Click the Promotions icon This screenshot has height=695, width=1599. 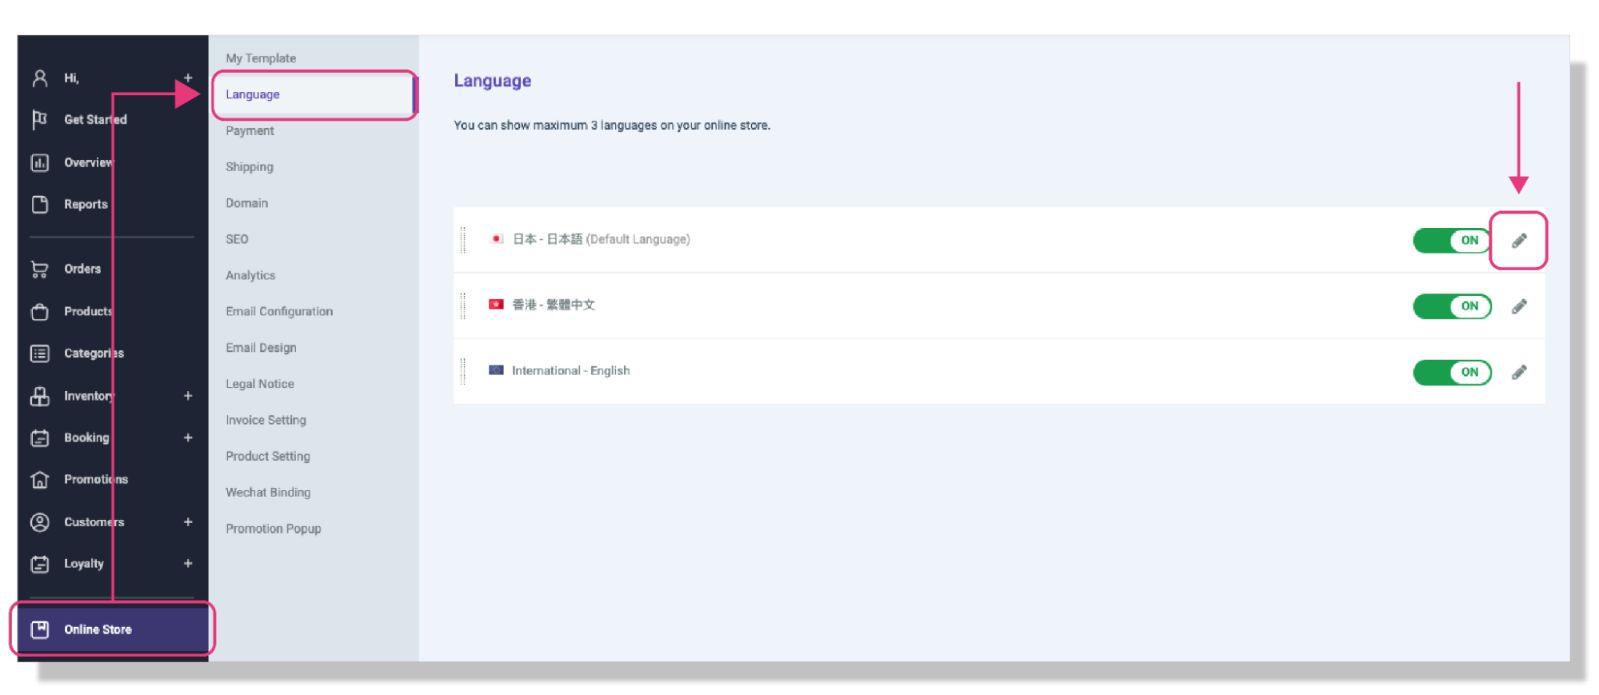coord(40,480)
